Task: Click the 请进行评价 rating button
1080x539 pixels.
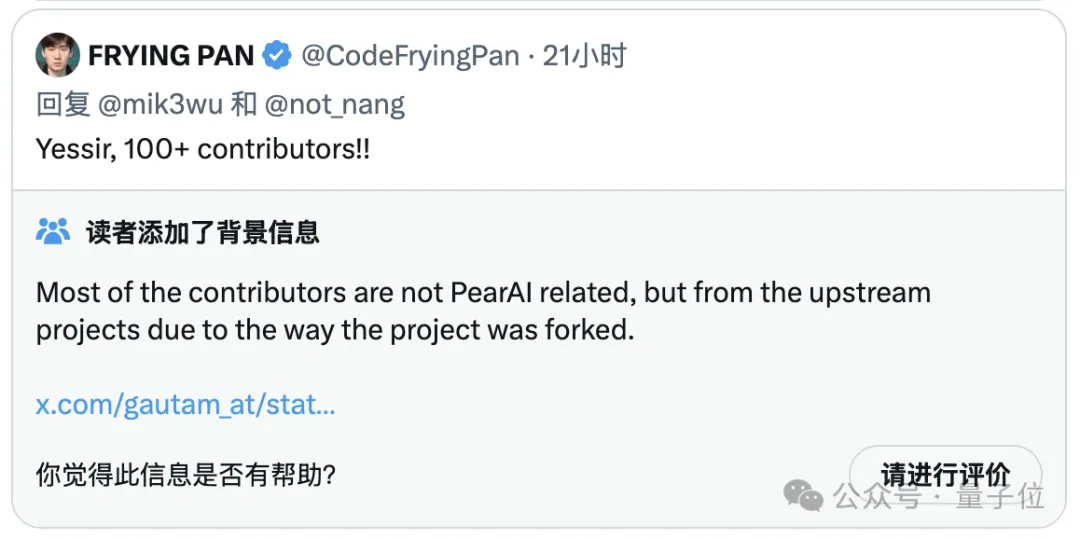Action: point(946,474)
